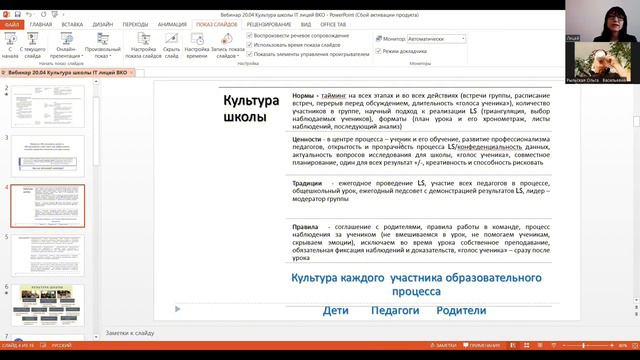Open the Монитор combo box
Viewport: 640px width, 360px height.
coord(436,39)
